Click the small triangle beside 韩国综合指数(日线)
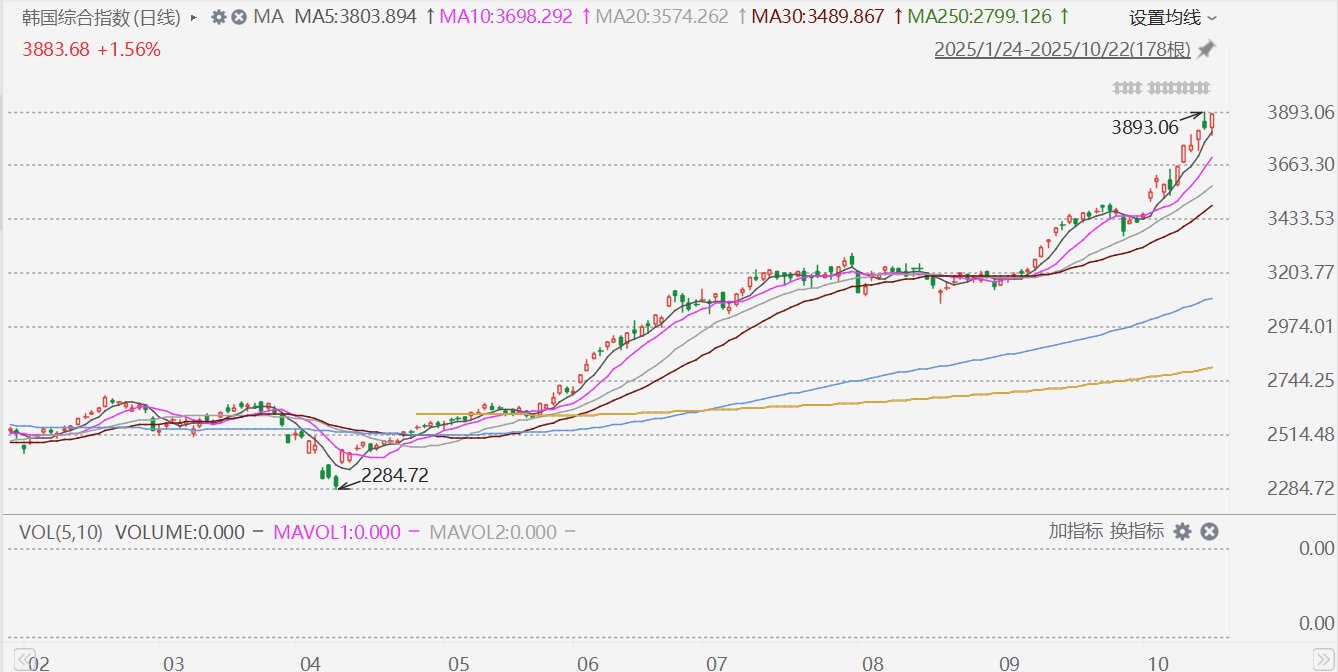Viewport: 1338px width, 672px height. 193,17
